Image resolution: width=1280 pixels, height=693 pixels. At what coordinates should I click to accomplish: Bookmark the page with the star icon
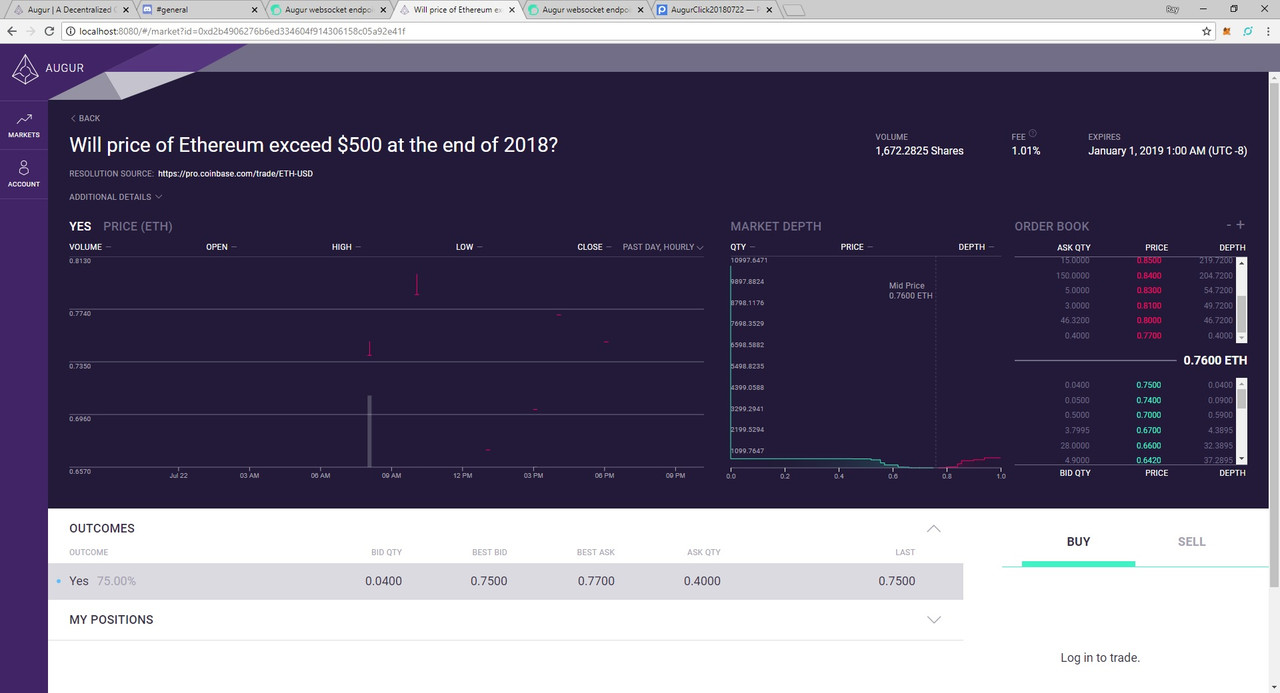coord(1207,31)
